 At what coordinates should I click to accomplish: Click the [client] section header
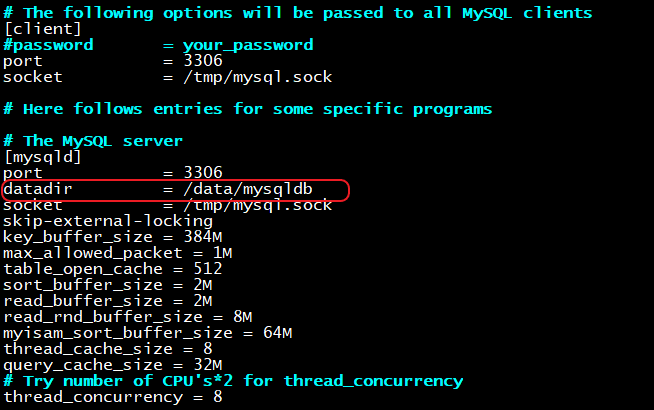tap(43, 29)
